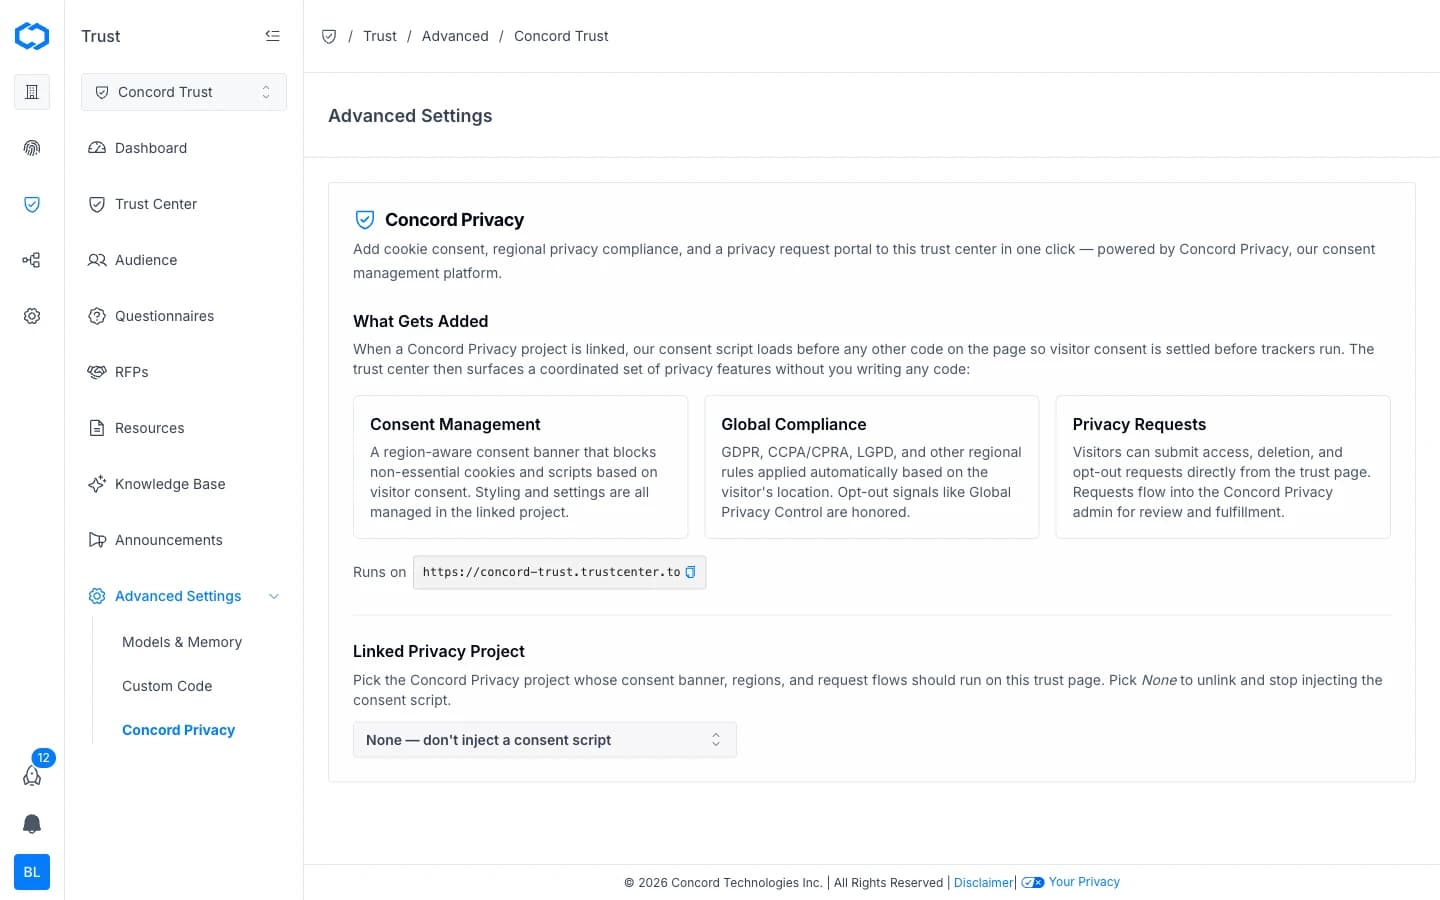Image resolution: width=1440 pixels, height=900 pixels.
Task: Click the shield icon in breadcrumb
Action: [329, 36]
